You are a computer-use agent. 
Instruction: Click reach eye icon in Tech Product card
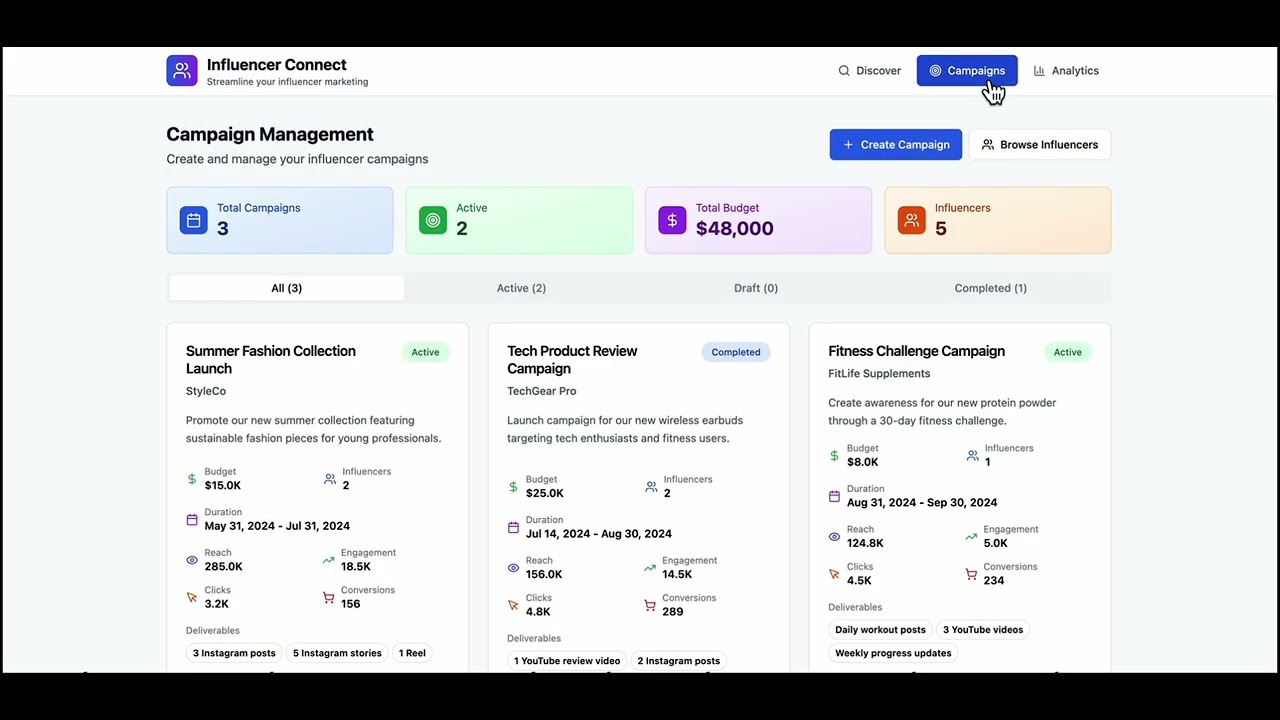click(x=513, y=568)
